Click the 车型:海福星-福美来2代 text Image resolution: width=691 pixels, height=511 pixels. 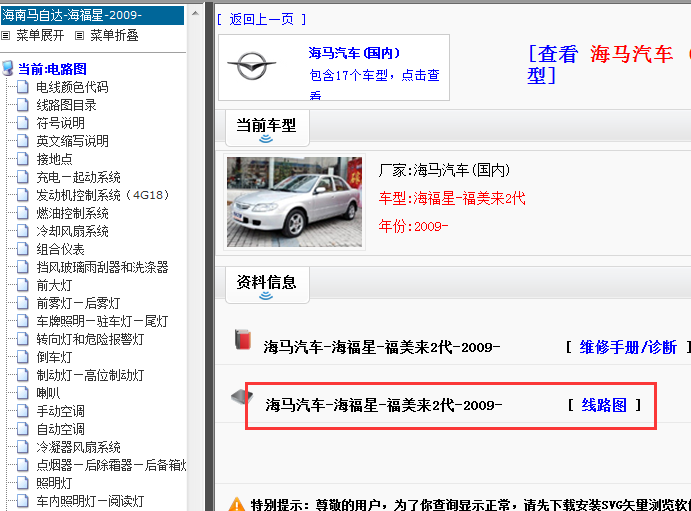coord(452,199)
